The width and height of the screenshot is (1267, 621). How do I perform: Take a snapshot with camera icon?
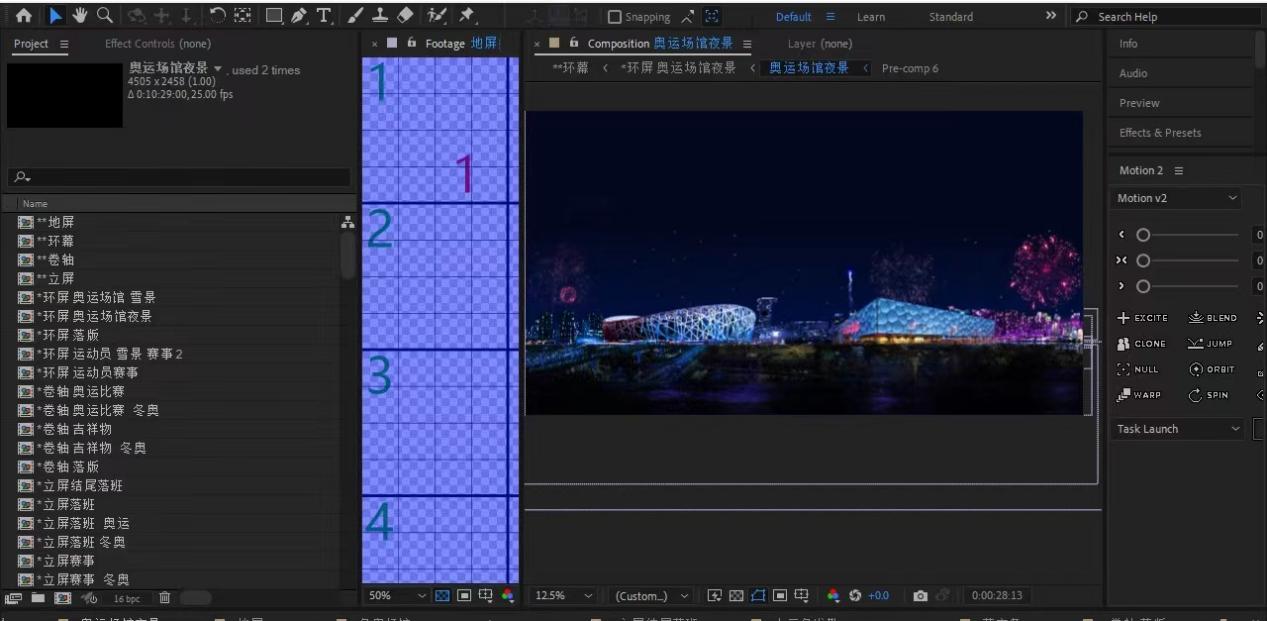pyautogui.click(x=919, y=596)
